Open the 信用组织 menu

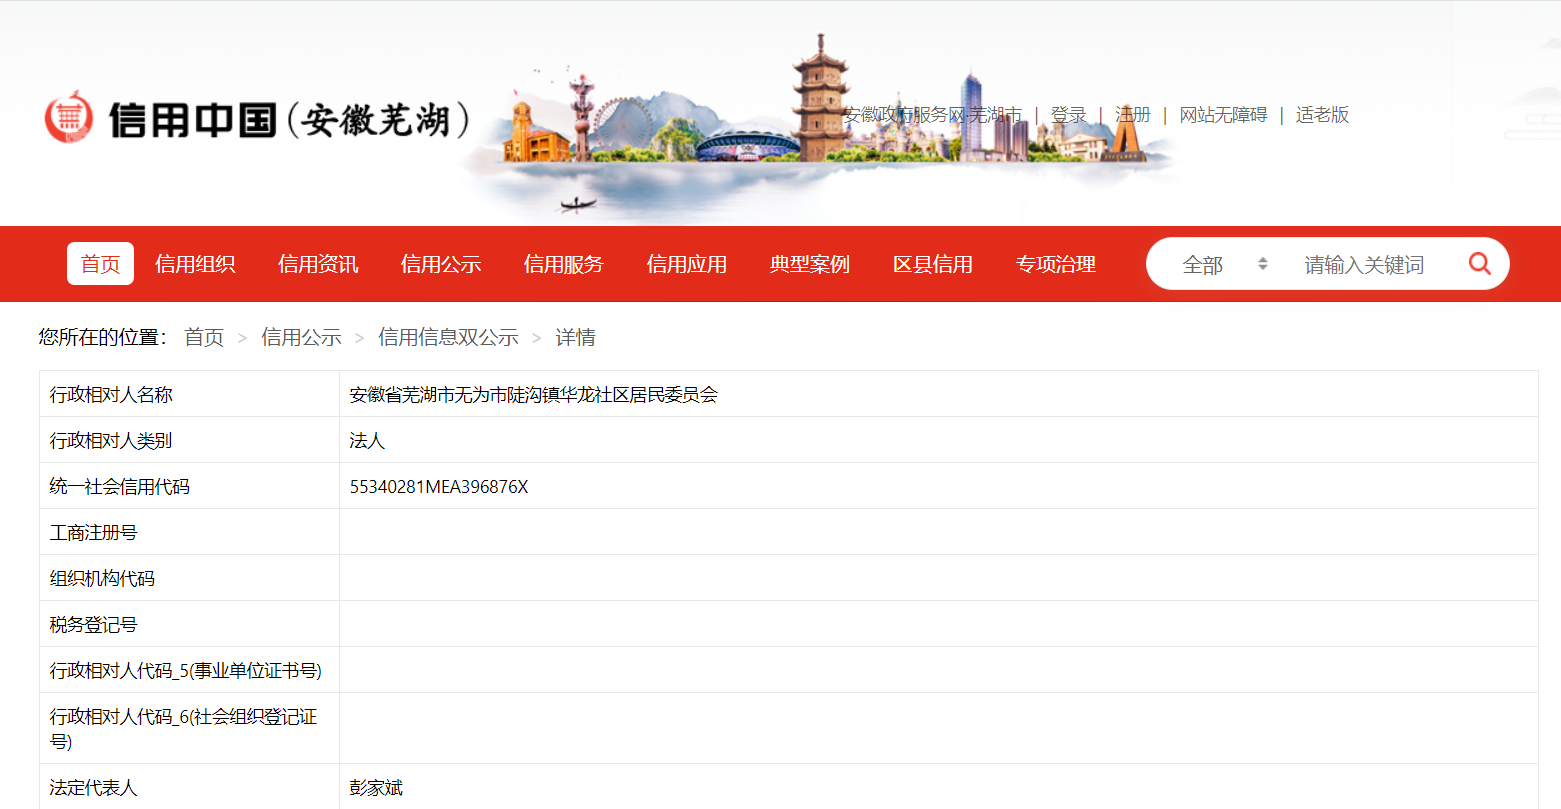tap(195, 264)
